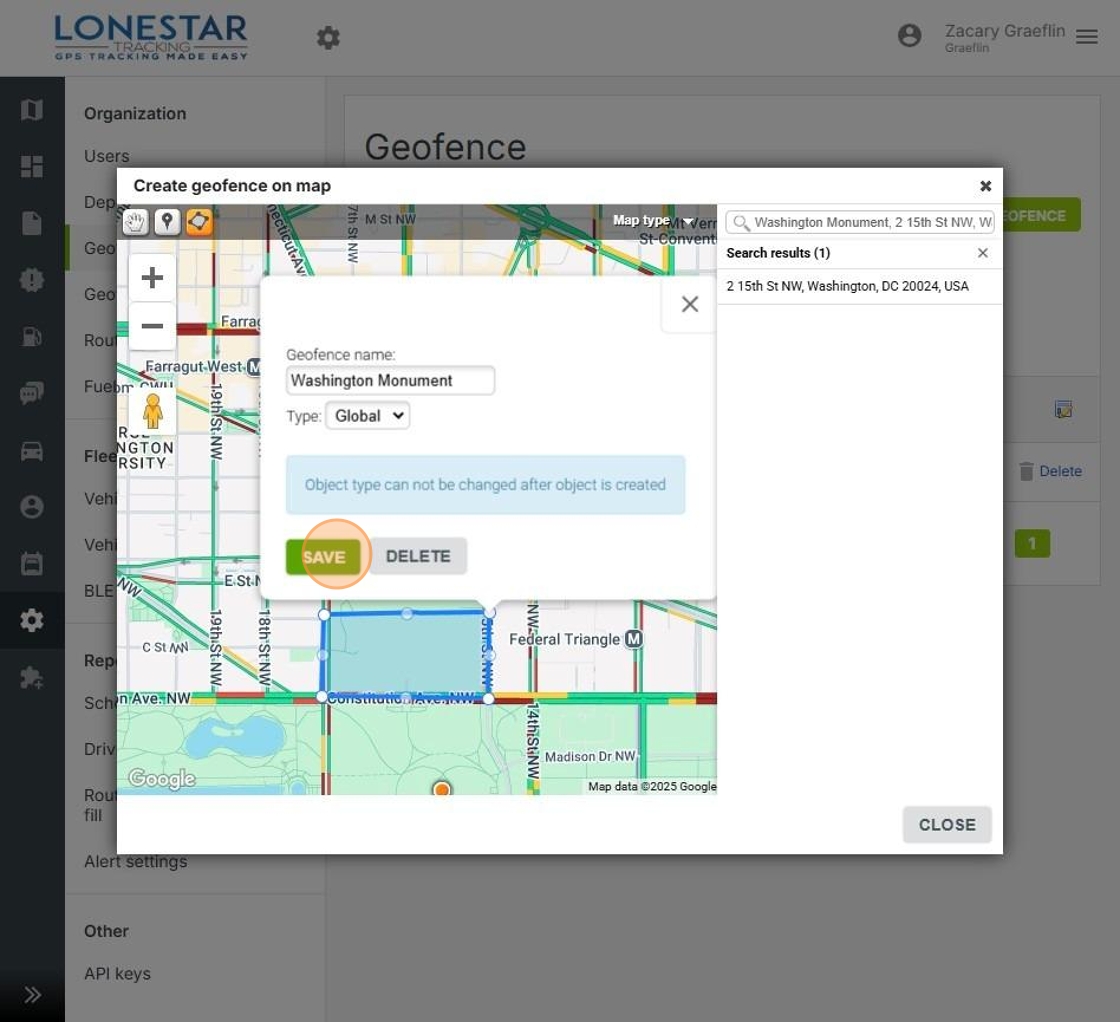Open the Map type dropdown

(x=653, y=221)
